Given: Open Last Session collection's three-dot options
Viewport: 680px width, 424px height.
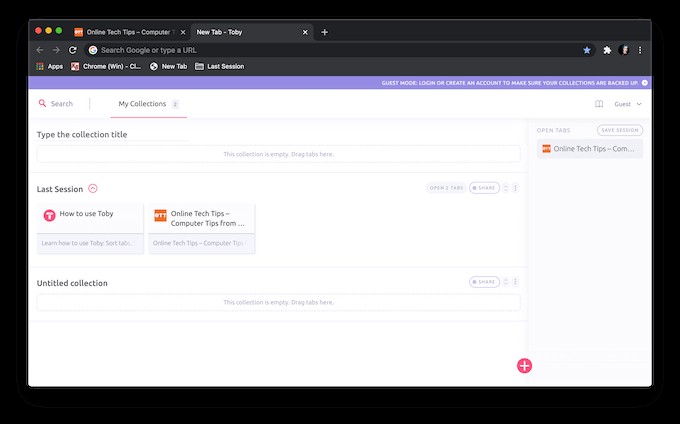Looking at the screenshot, I should (x=515, y=188).
